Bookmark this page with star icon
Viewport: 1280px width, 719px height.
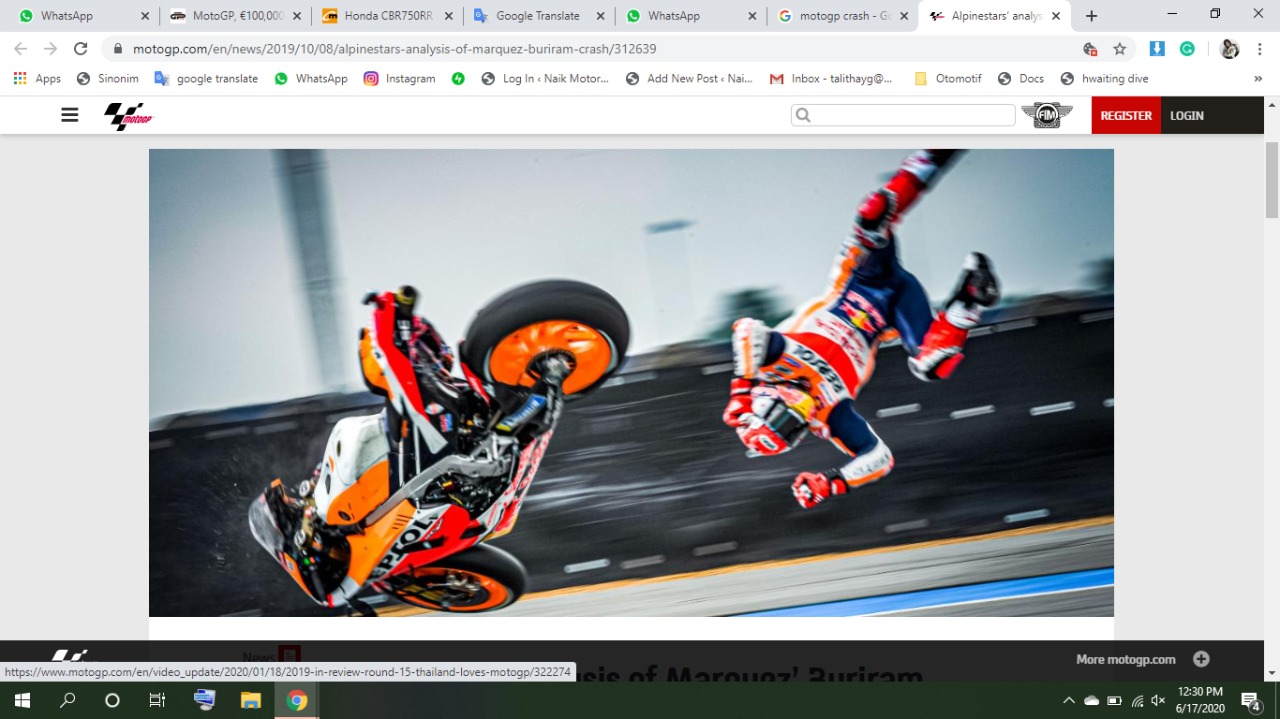pyautogui.click(x=1120, y=49)
